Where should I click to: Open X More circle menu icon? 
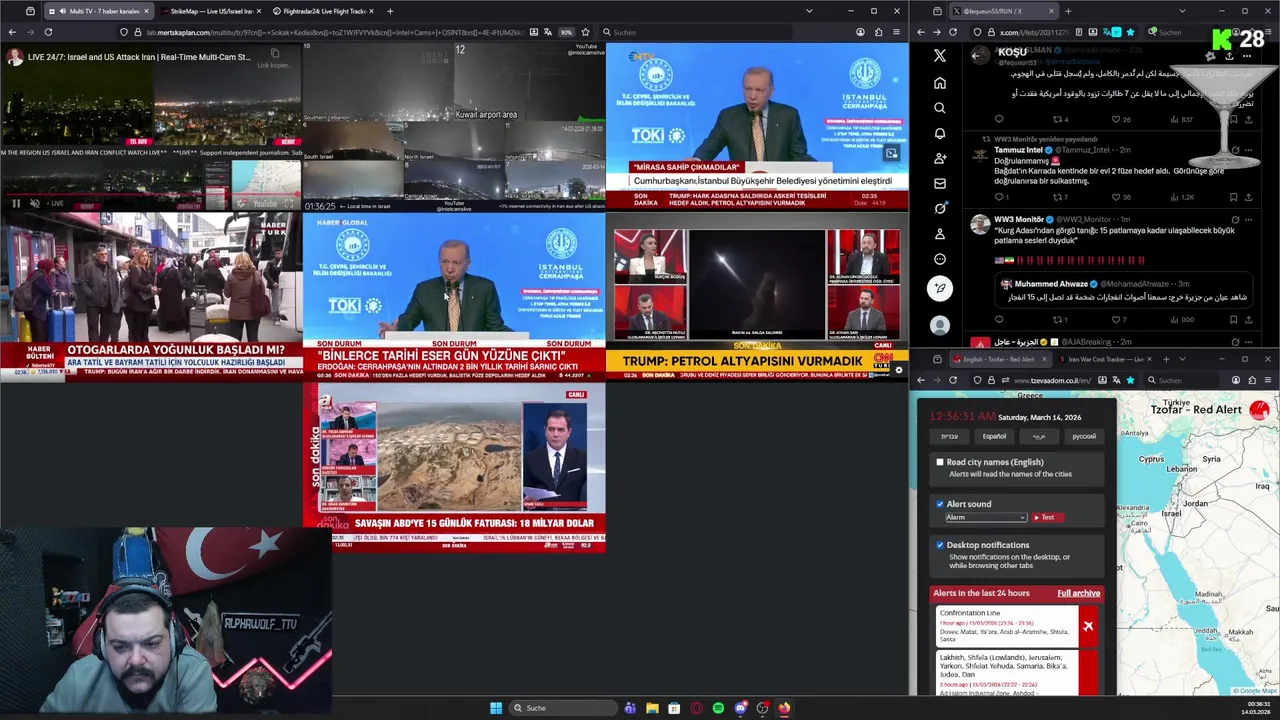coord(939,259)
